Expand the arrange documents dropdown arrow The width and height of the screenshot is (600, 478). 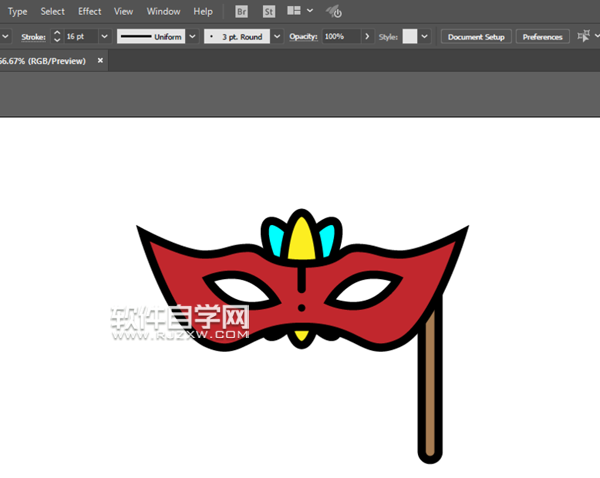(x=310, y=11)
